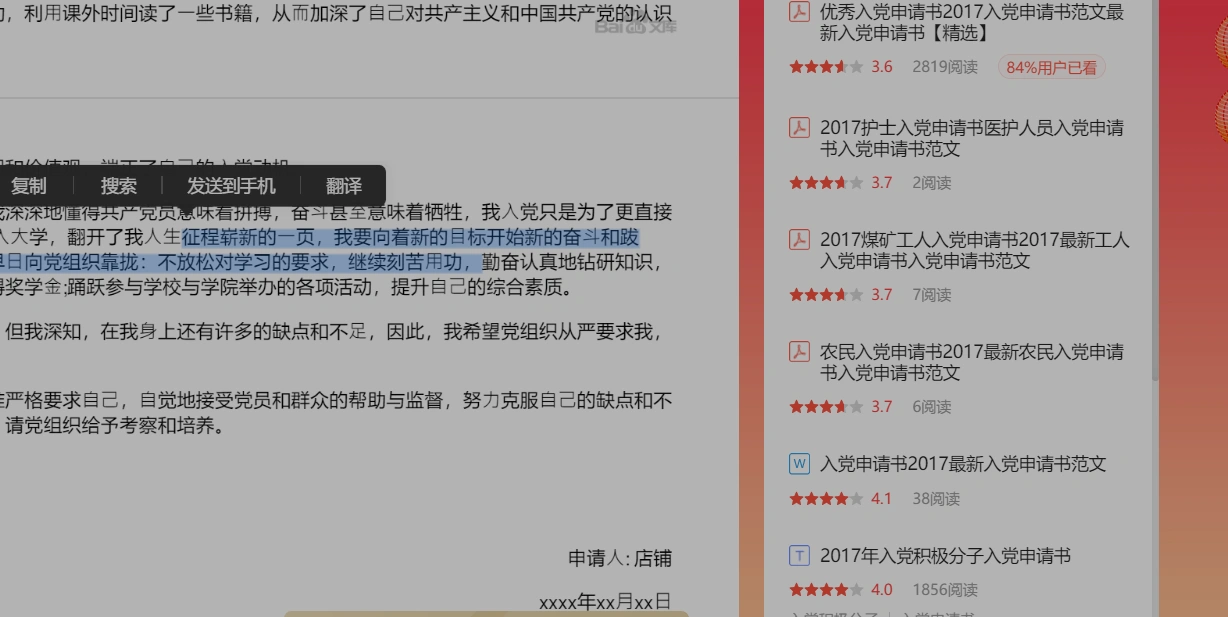Select 搜索 in the context menu
The image size is (1228, 617).
click(x=118, y=185)
